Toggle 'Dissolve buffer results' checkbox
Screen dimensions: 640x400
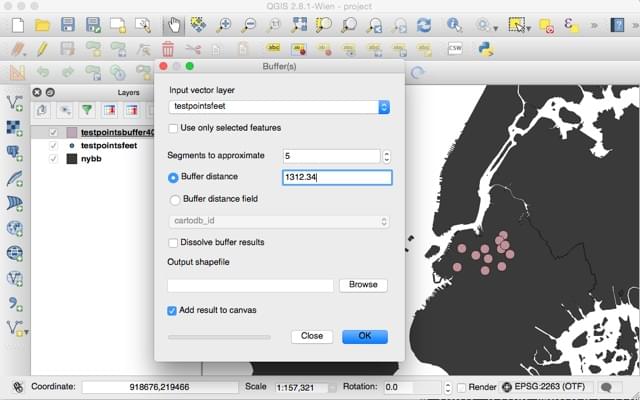(x=174, y=243)
